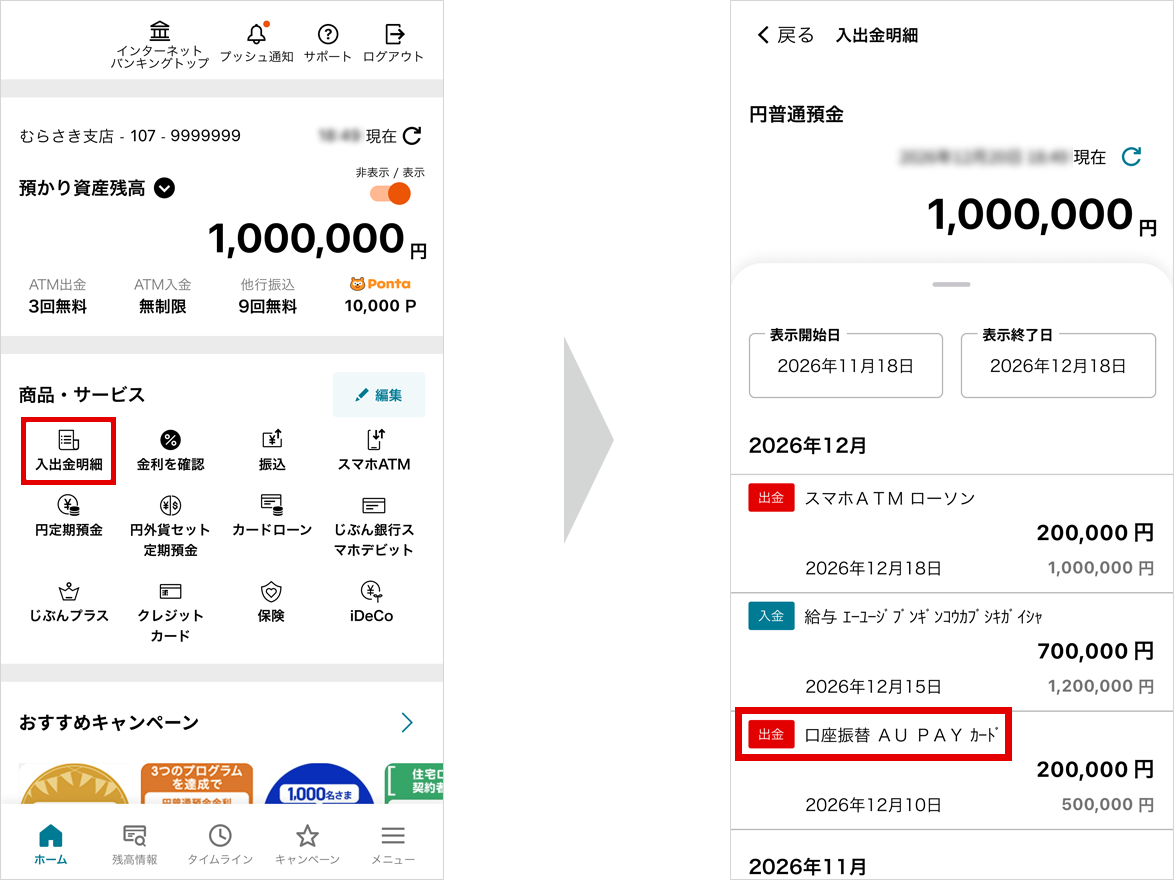
Task: Select ATM入金 無制限 info
Action: tap(162, 296)
